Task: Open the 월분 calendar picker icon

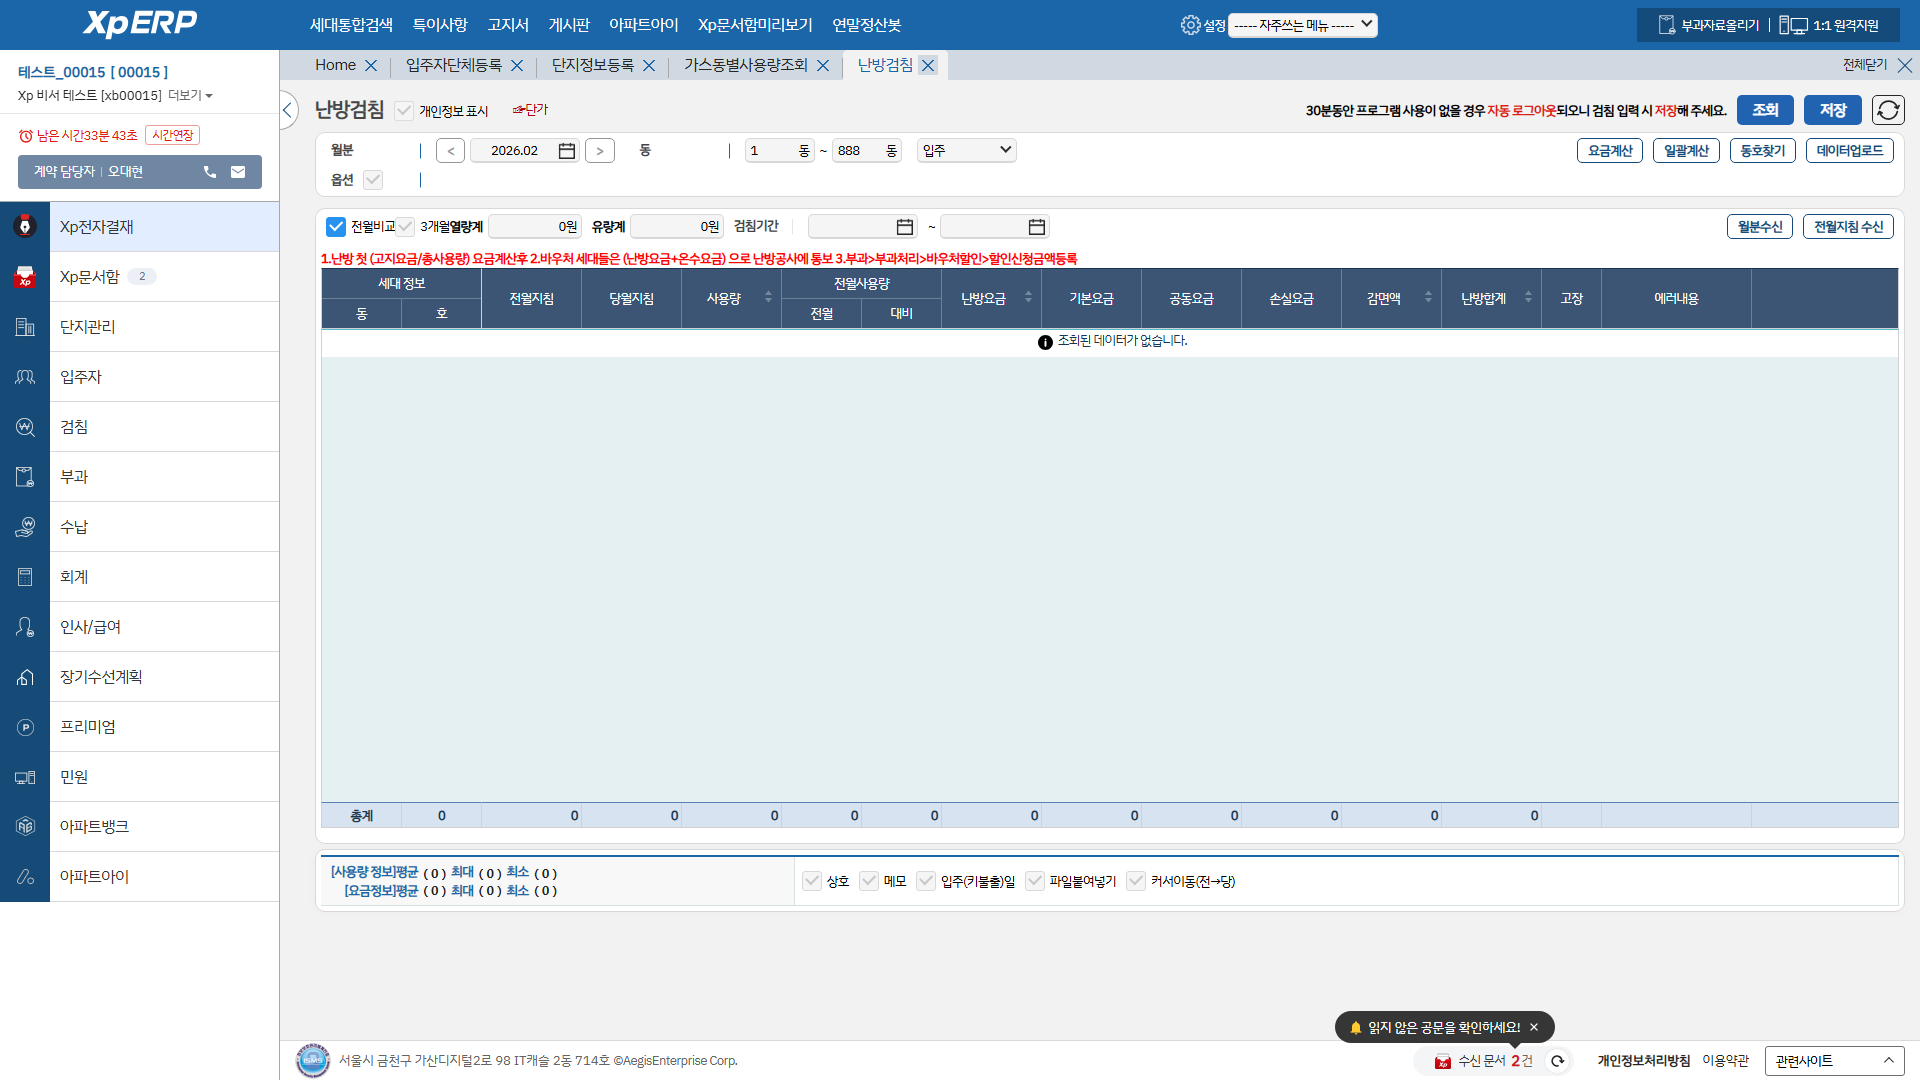Action: [x=567, y=151]
